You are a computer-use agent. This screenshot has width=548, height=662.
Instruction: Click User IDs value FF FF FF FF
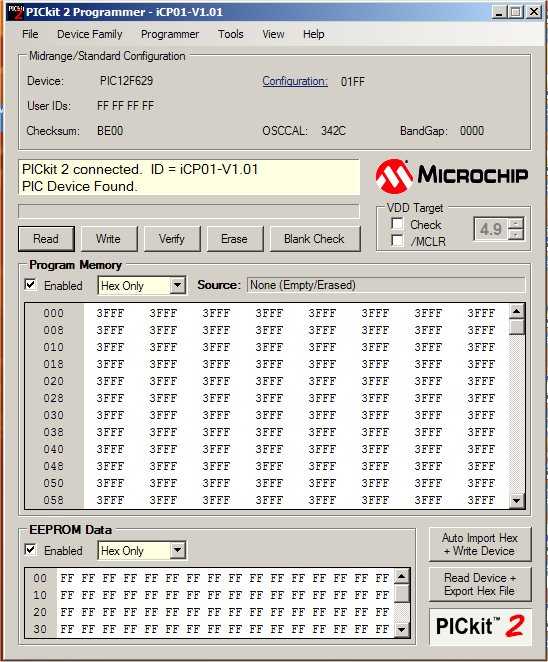click(125, 106)
